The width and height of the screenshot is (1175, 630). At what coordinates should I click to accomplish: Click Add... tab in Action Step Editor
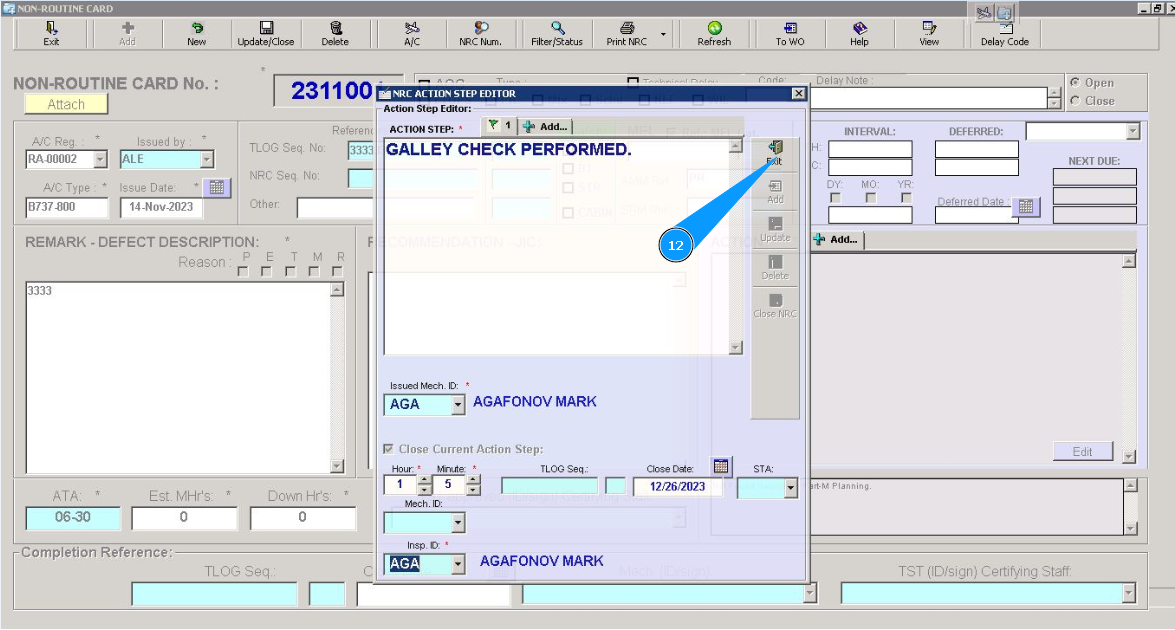coord(546,127)
